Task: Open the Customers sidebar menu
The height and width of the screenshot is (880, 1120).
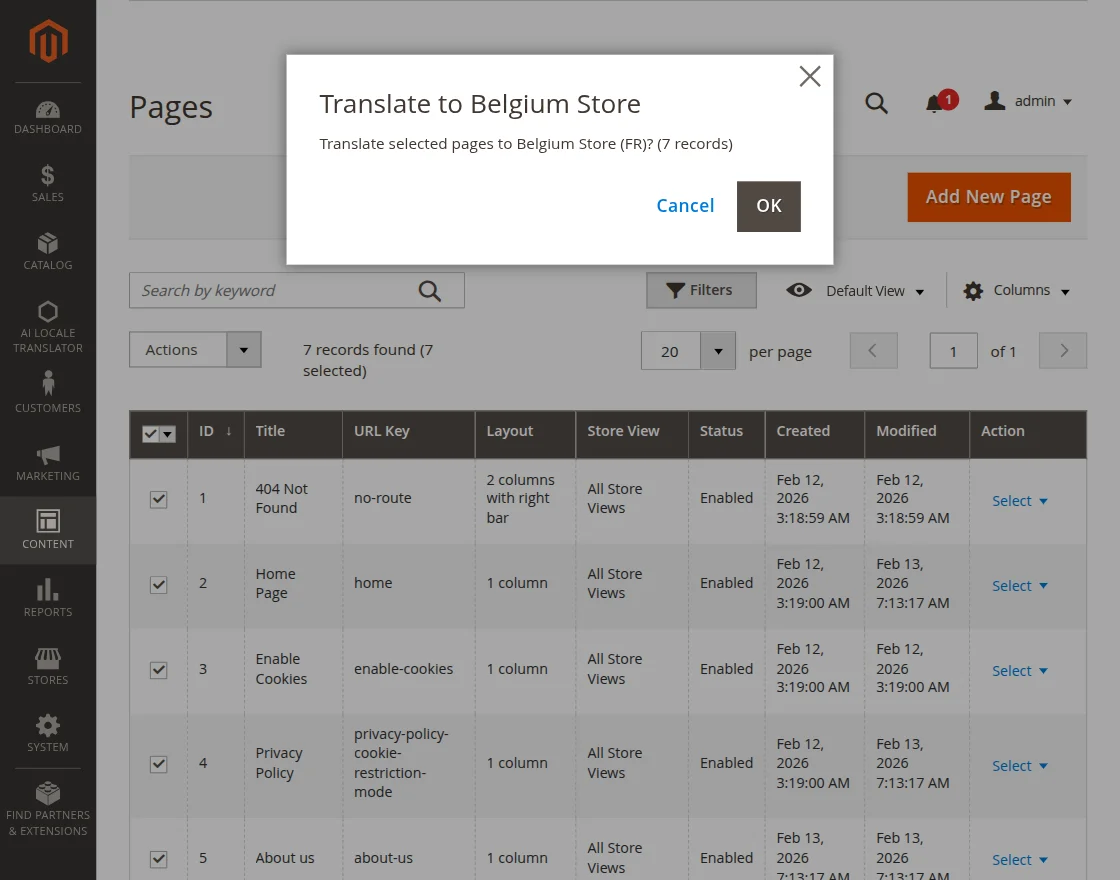Action: [48, 392]
